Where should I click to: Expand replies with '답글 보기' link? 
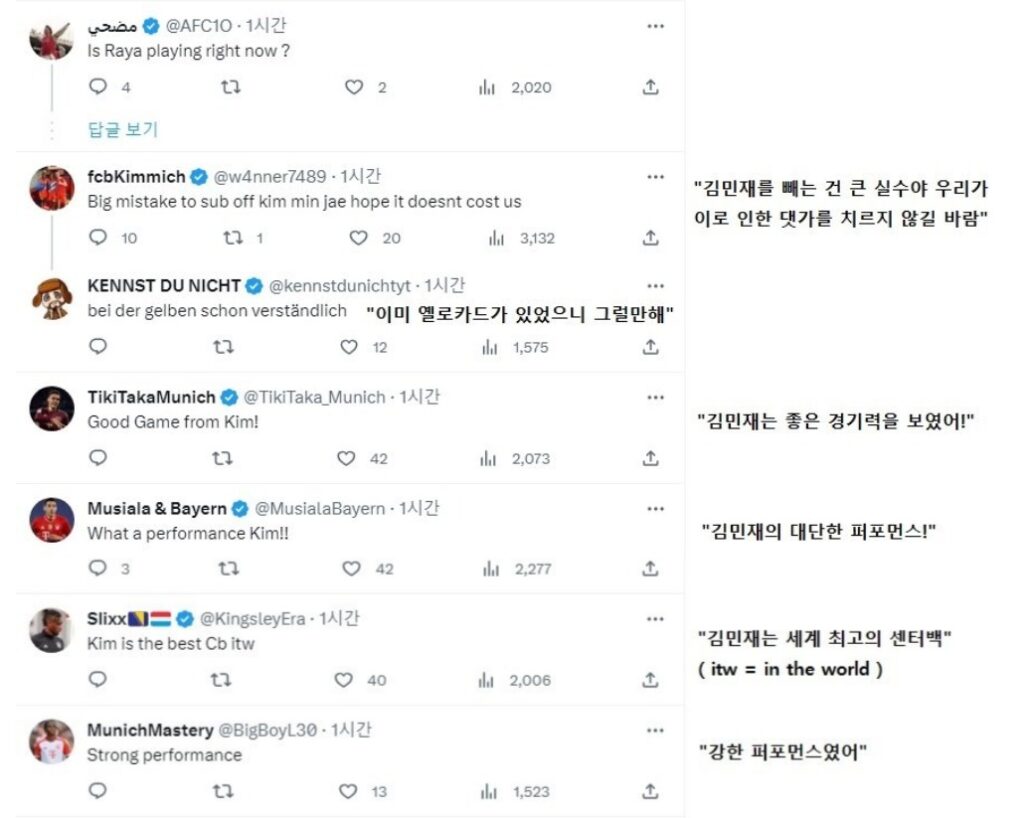[x=123, y=129]
